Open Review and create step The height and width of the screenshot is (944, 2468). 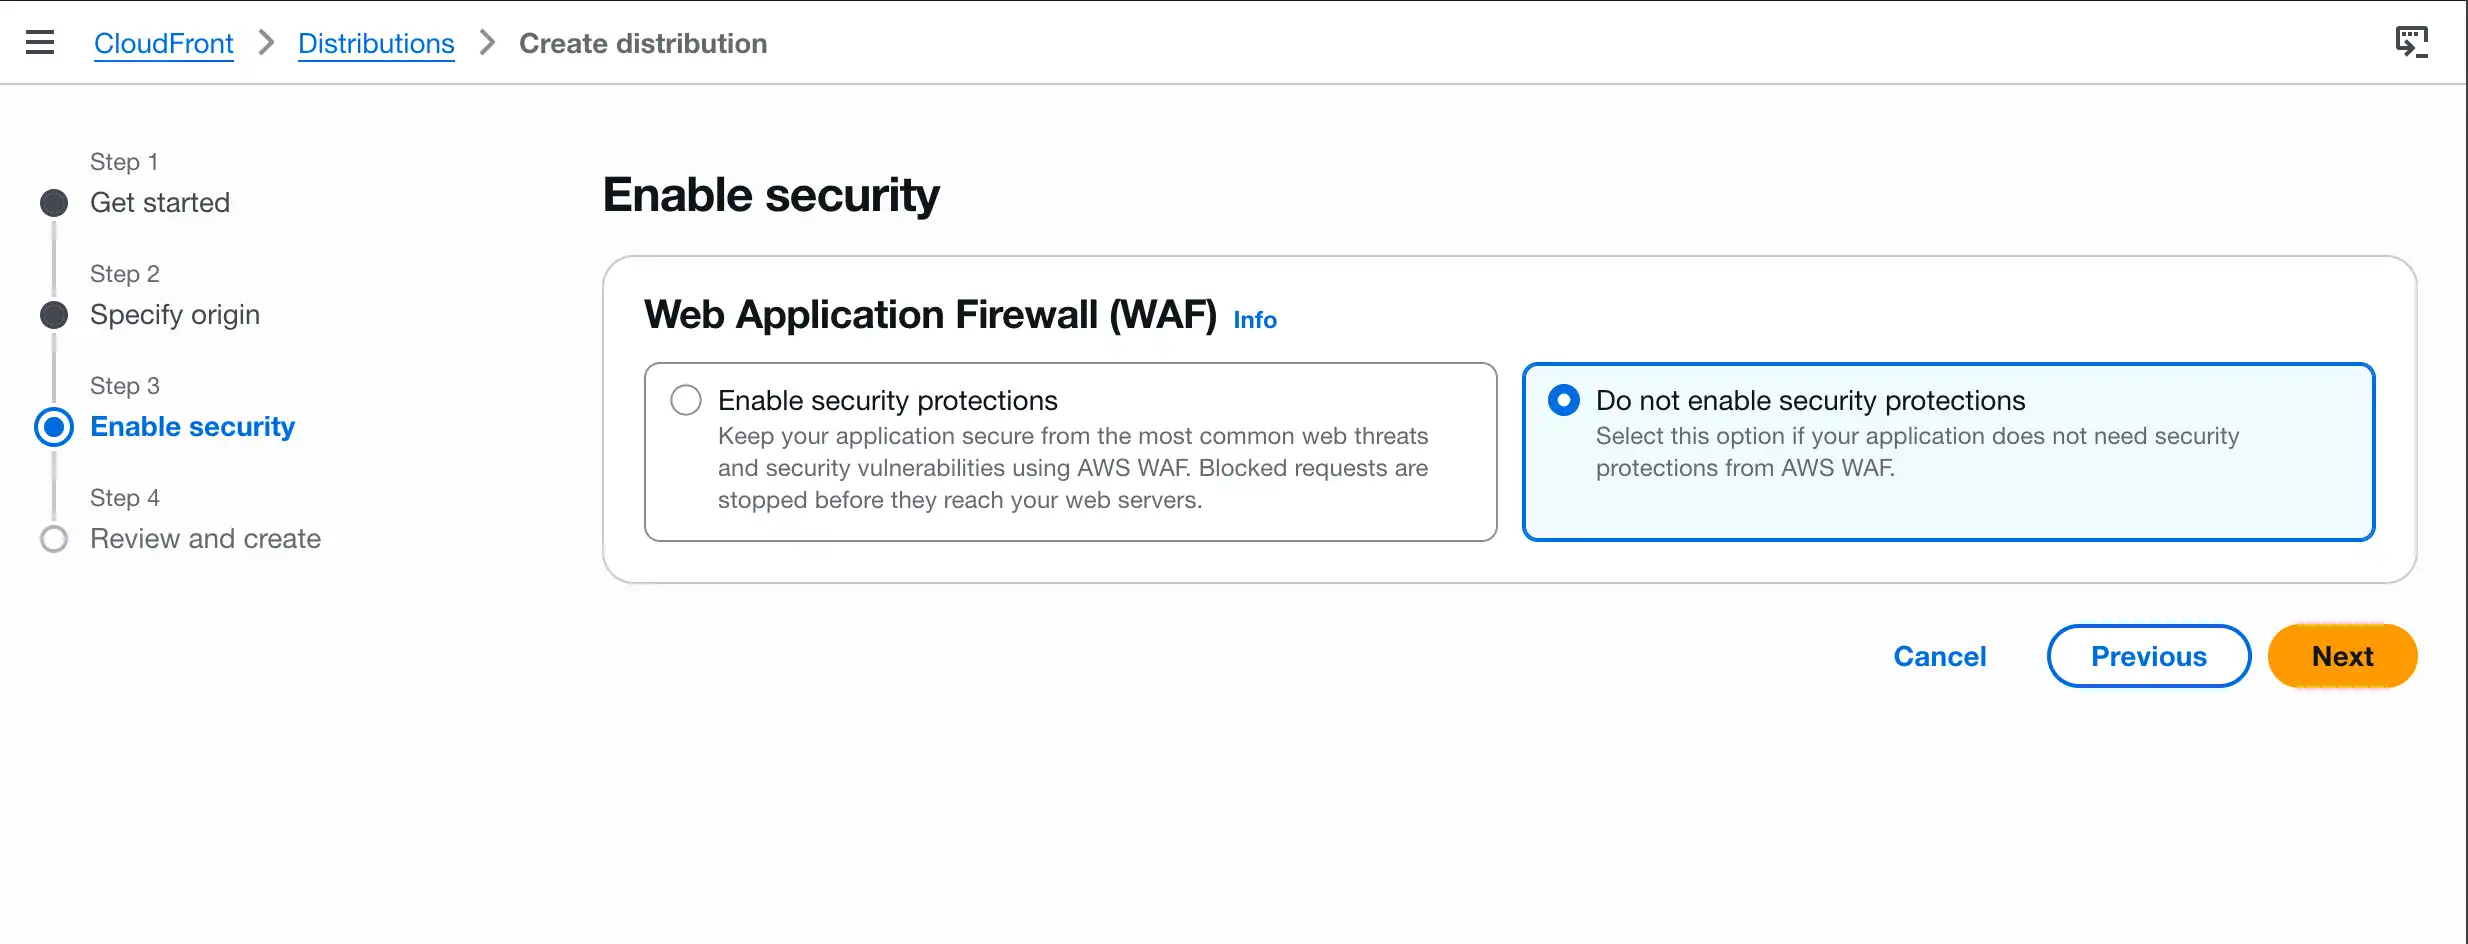tap(205, 539)
